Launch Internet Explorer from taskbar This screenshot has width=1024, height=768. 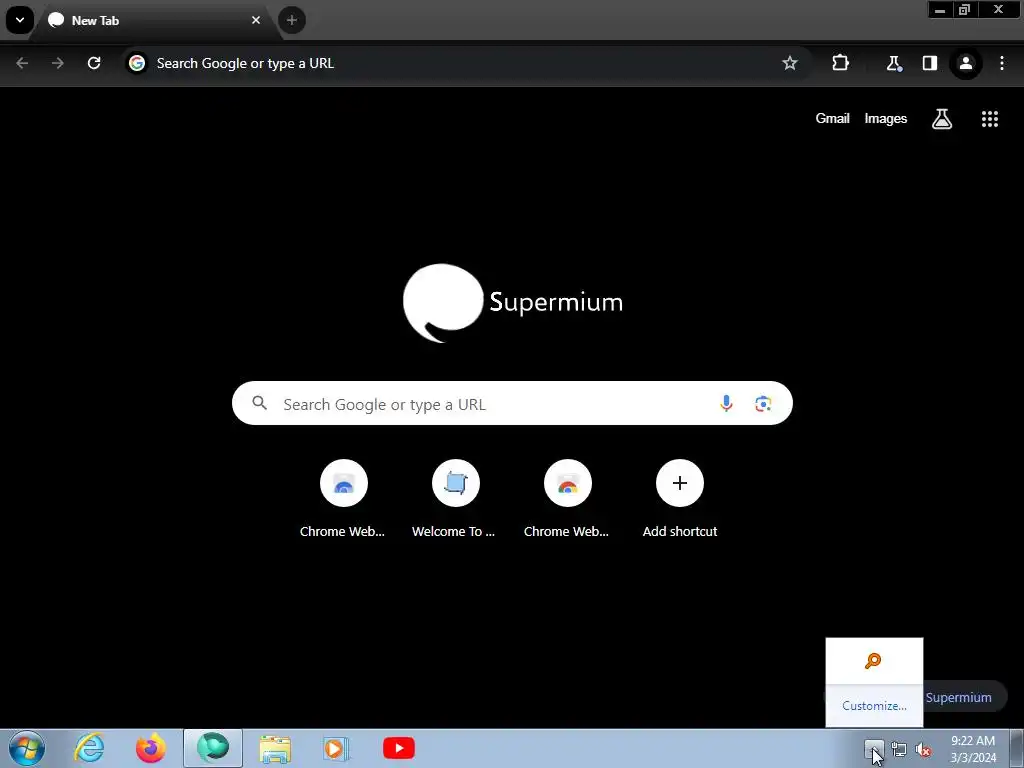[x=89, y=748]
